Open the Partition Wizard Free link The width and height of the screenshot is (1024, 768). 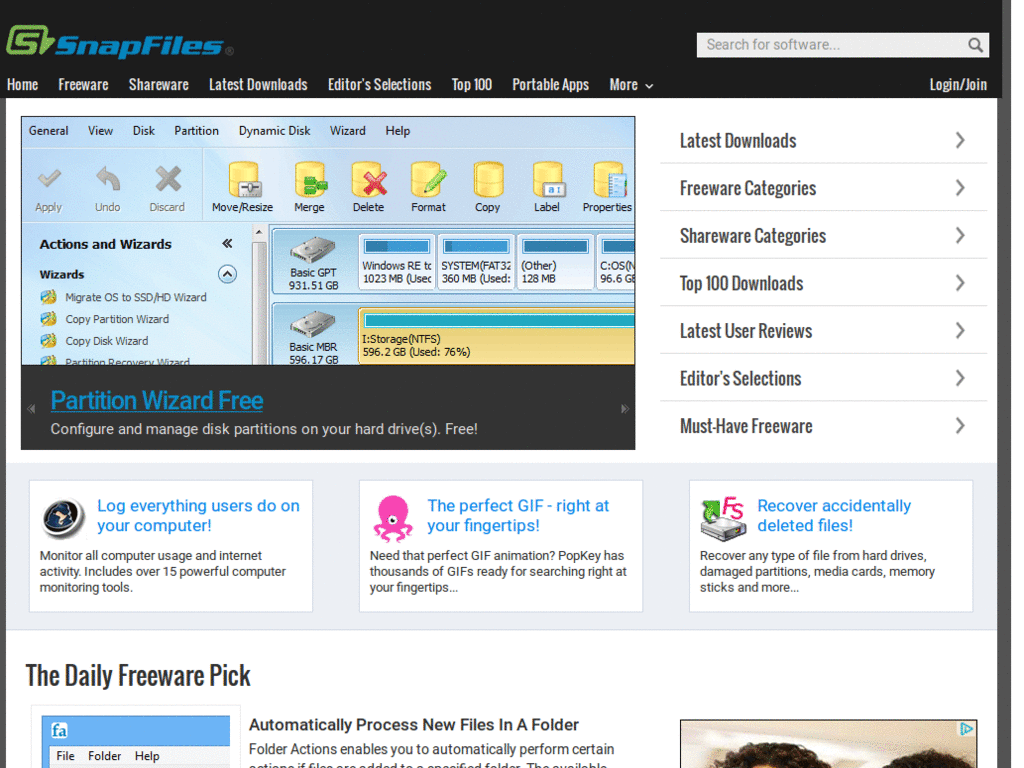(x=157, y=400)
